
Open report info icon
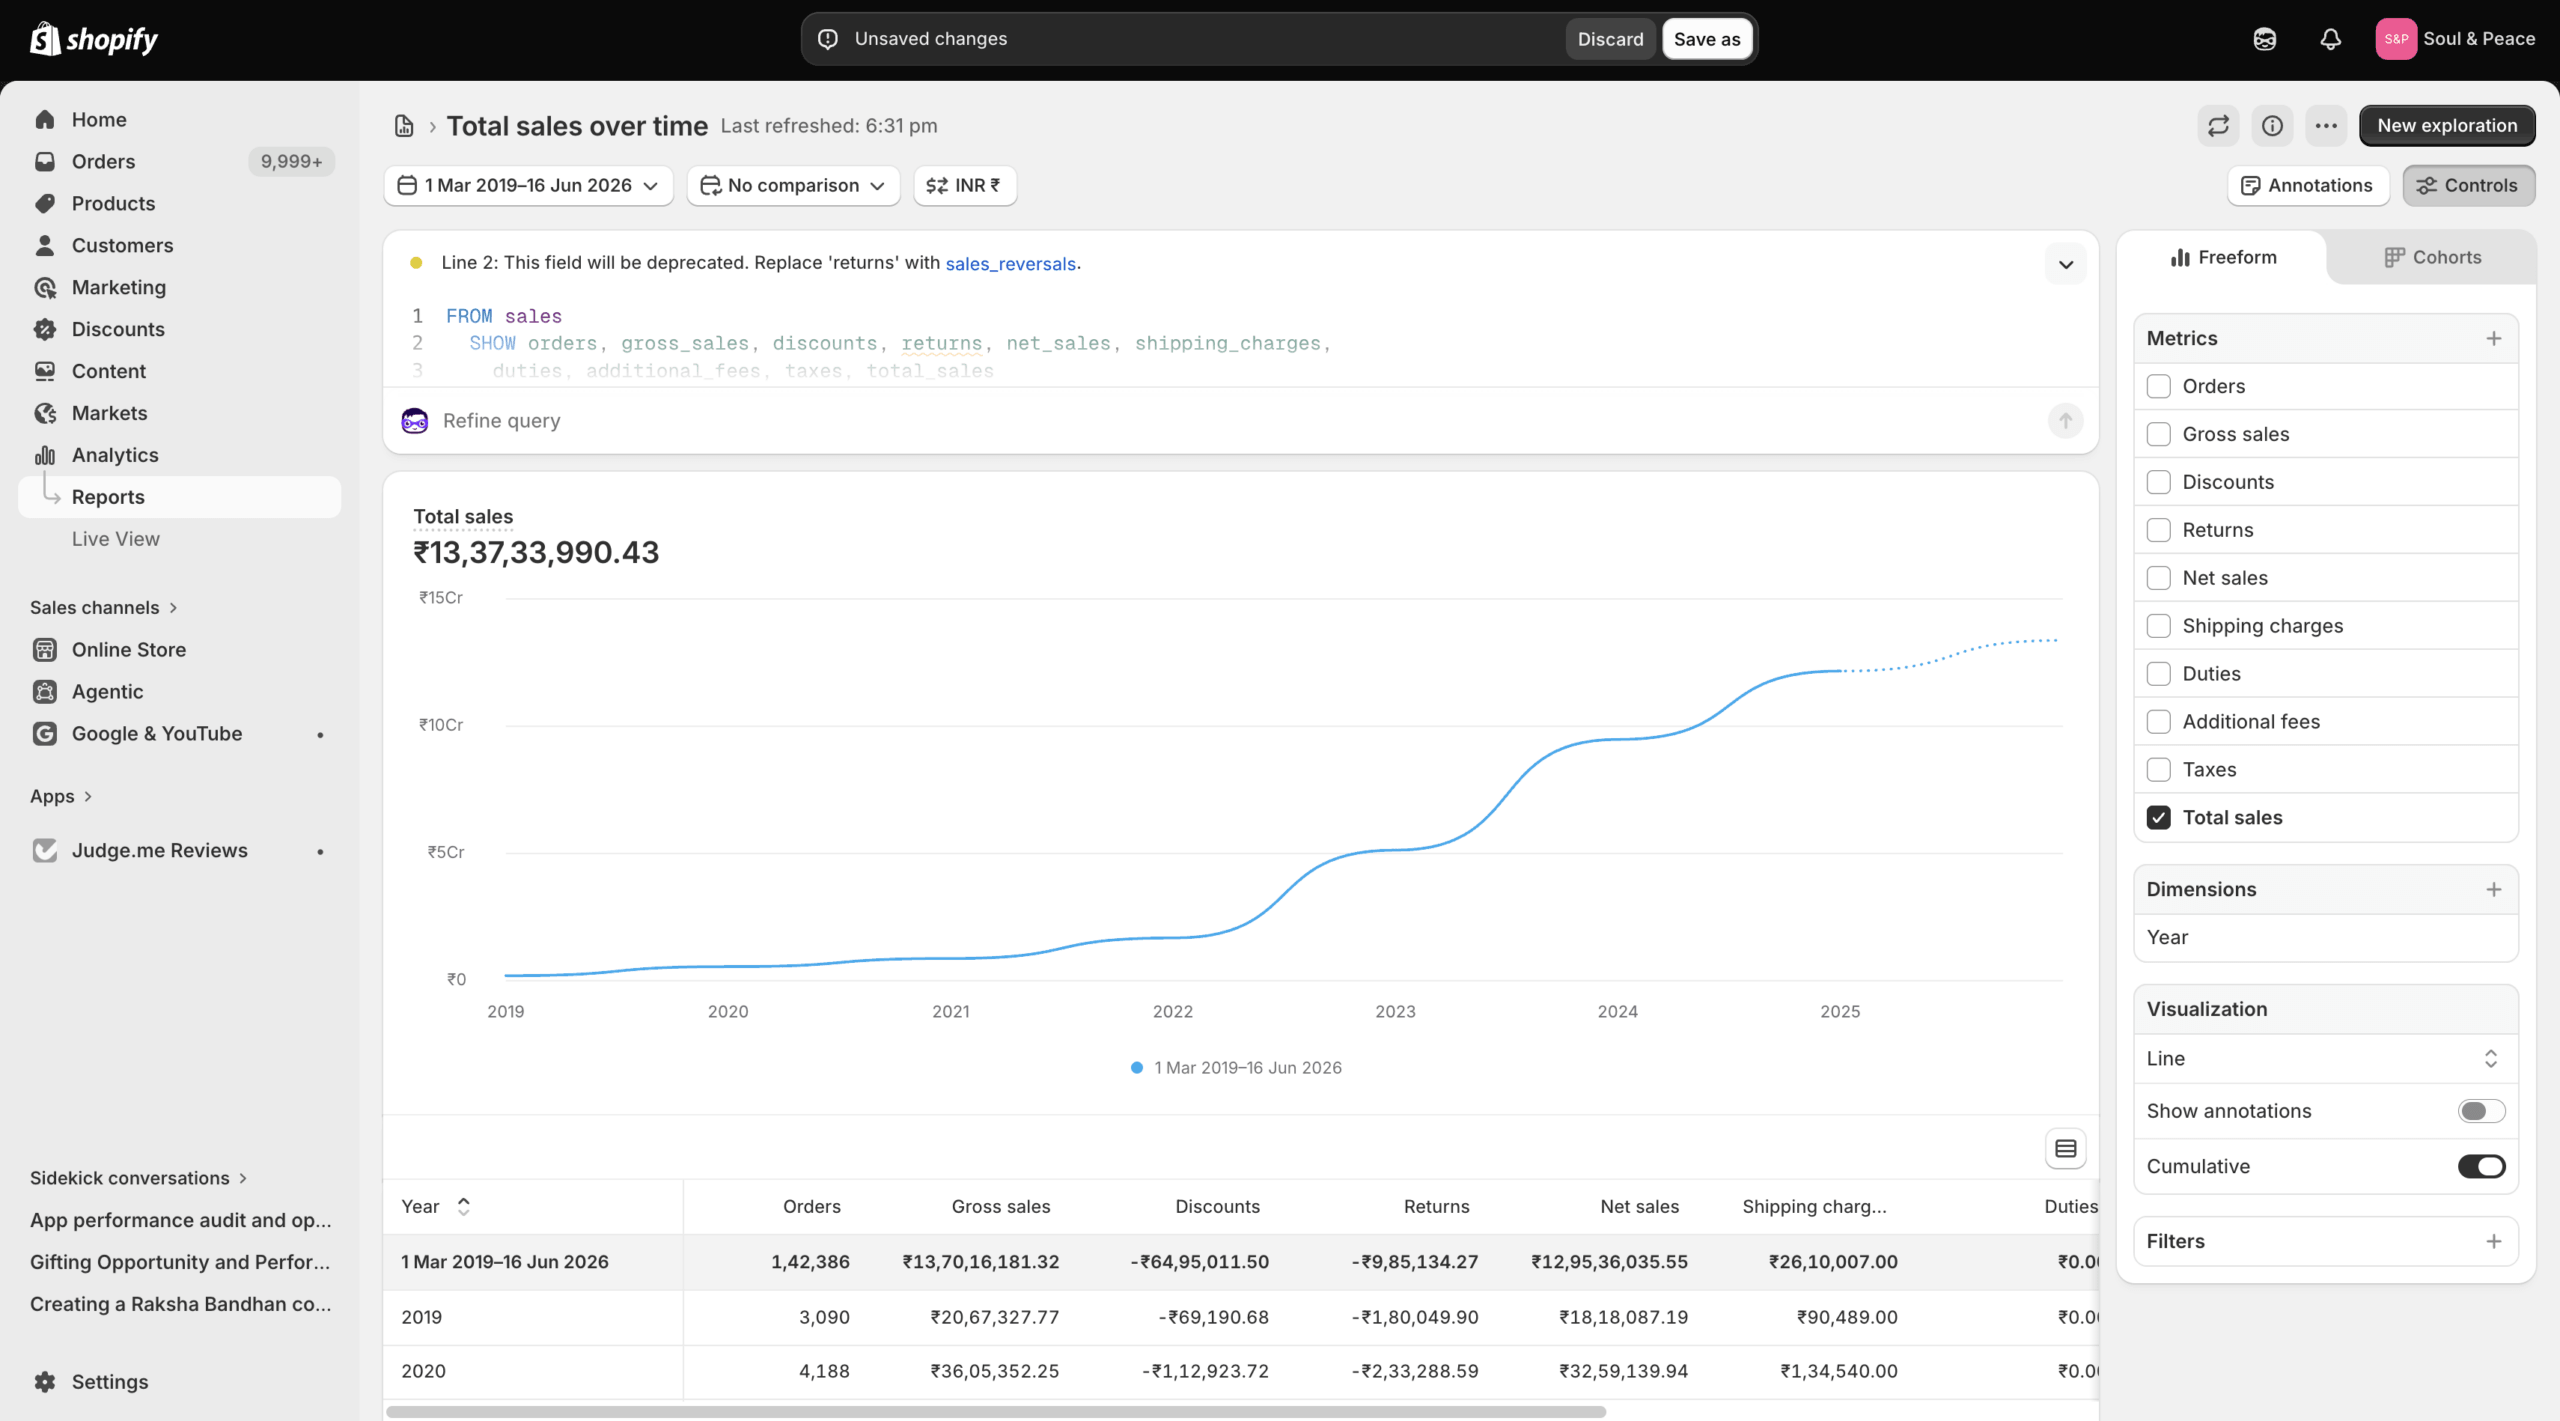tap(2273, 126)
